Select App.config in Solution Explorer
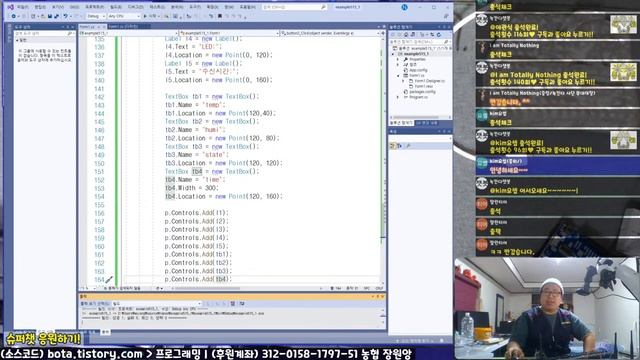The width and height of the screenshot is (640, 360). (x=418, y=70)
